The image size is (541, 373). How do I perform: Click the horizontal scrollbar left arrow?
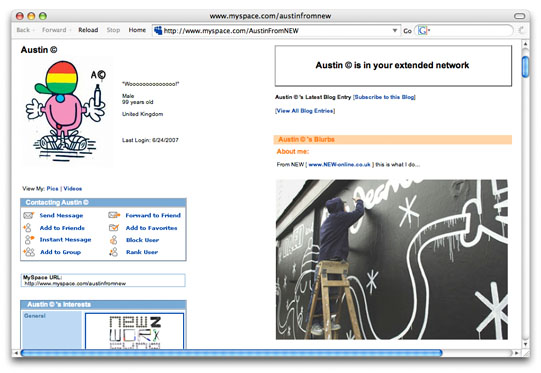16,353
